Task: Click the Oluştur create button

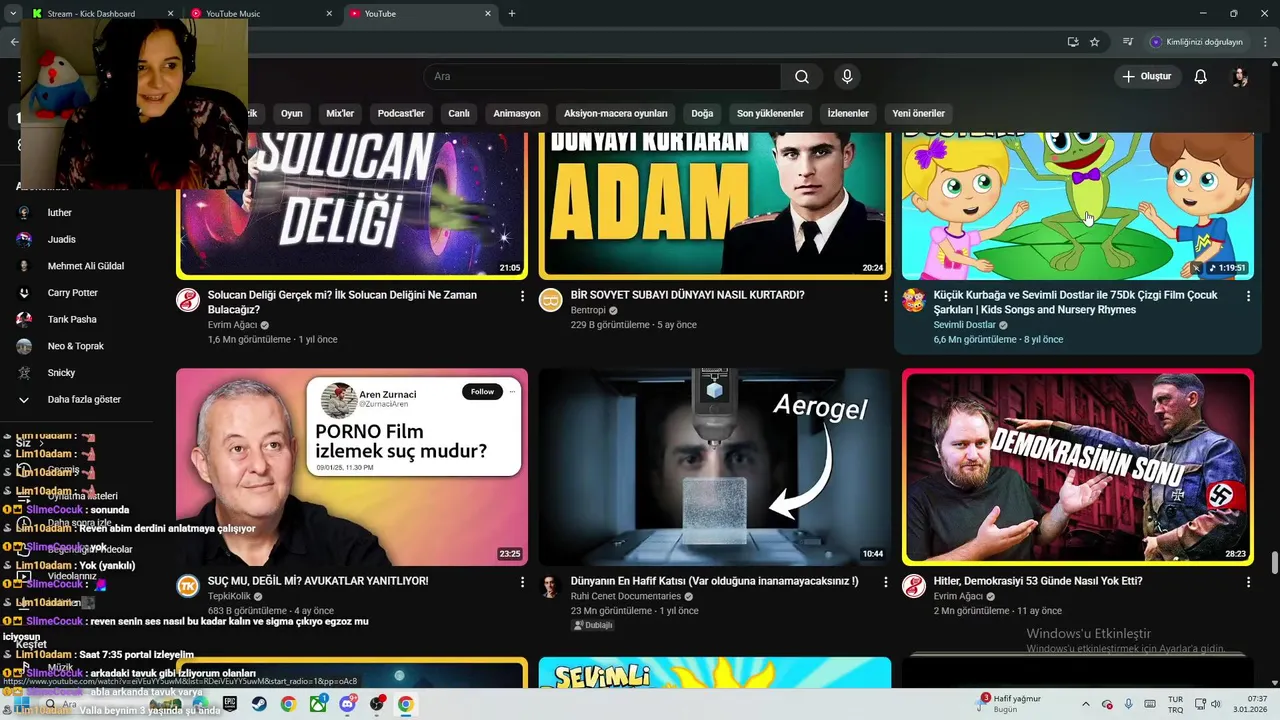Action: point(1148,77)
